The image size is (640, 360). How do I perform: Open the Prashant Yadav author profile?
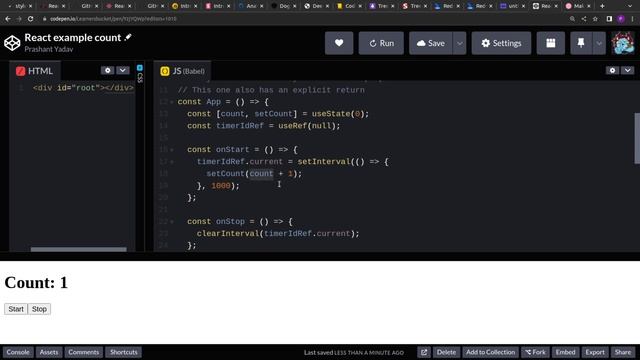click(x=49, y=49)
